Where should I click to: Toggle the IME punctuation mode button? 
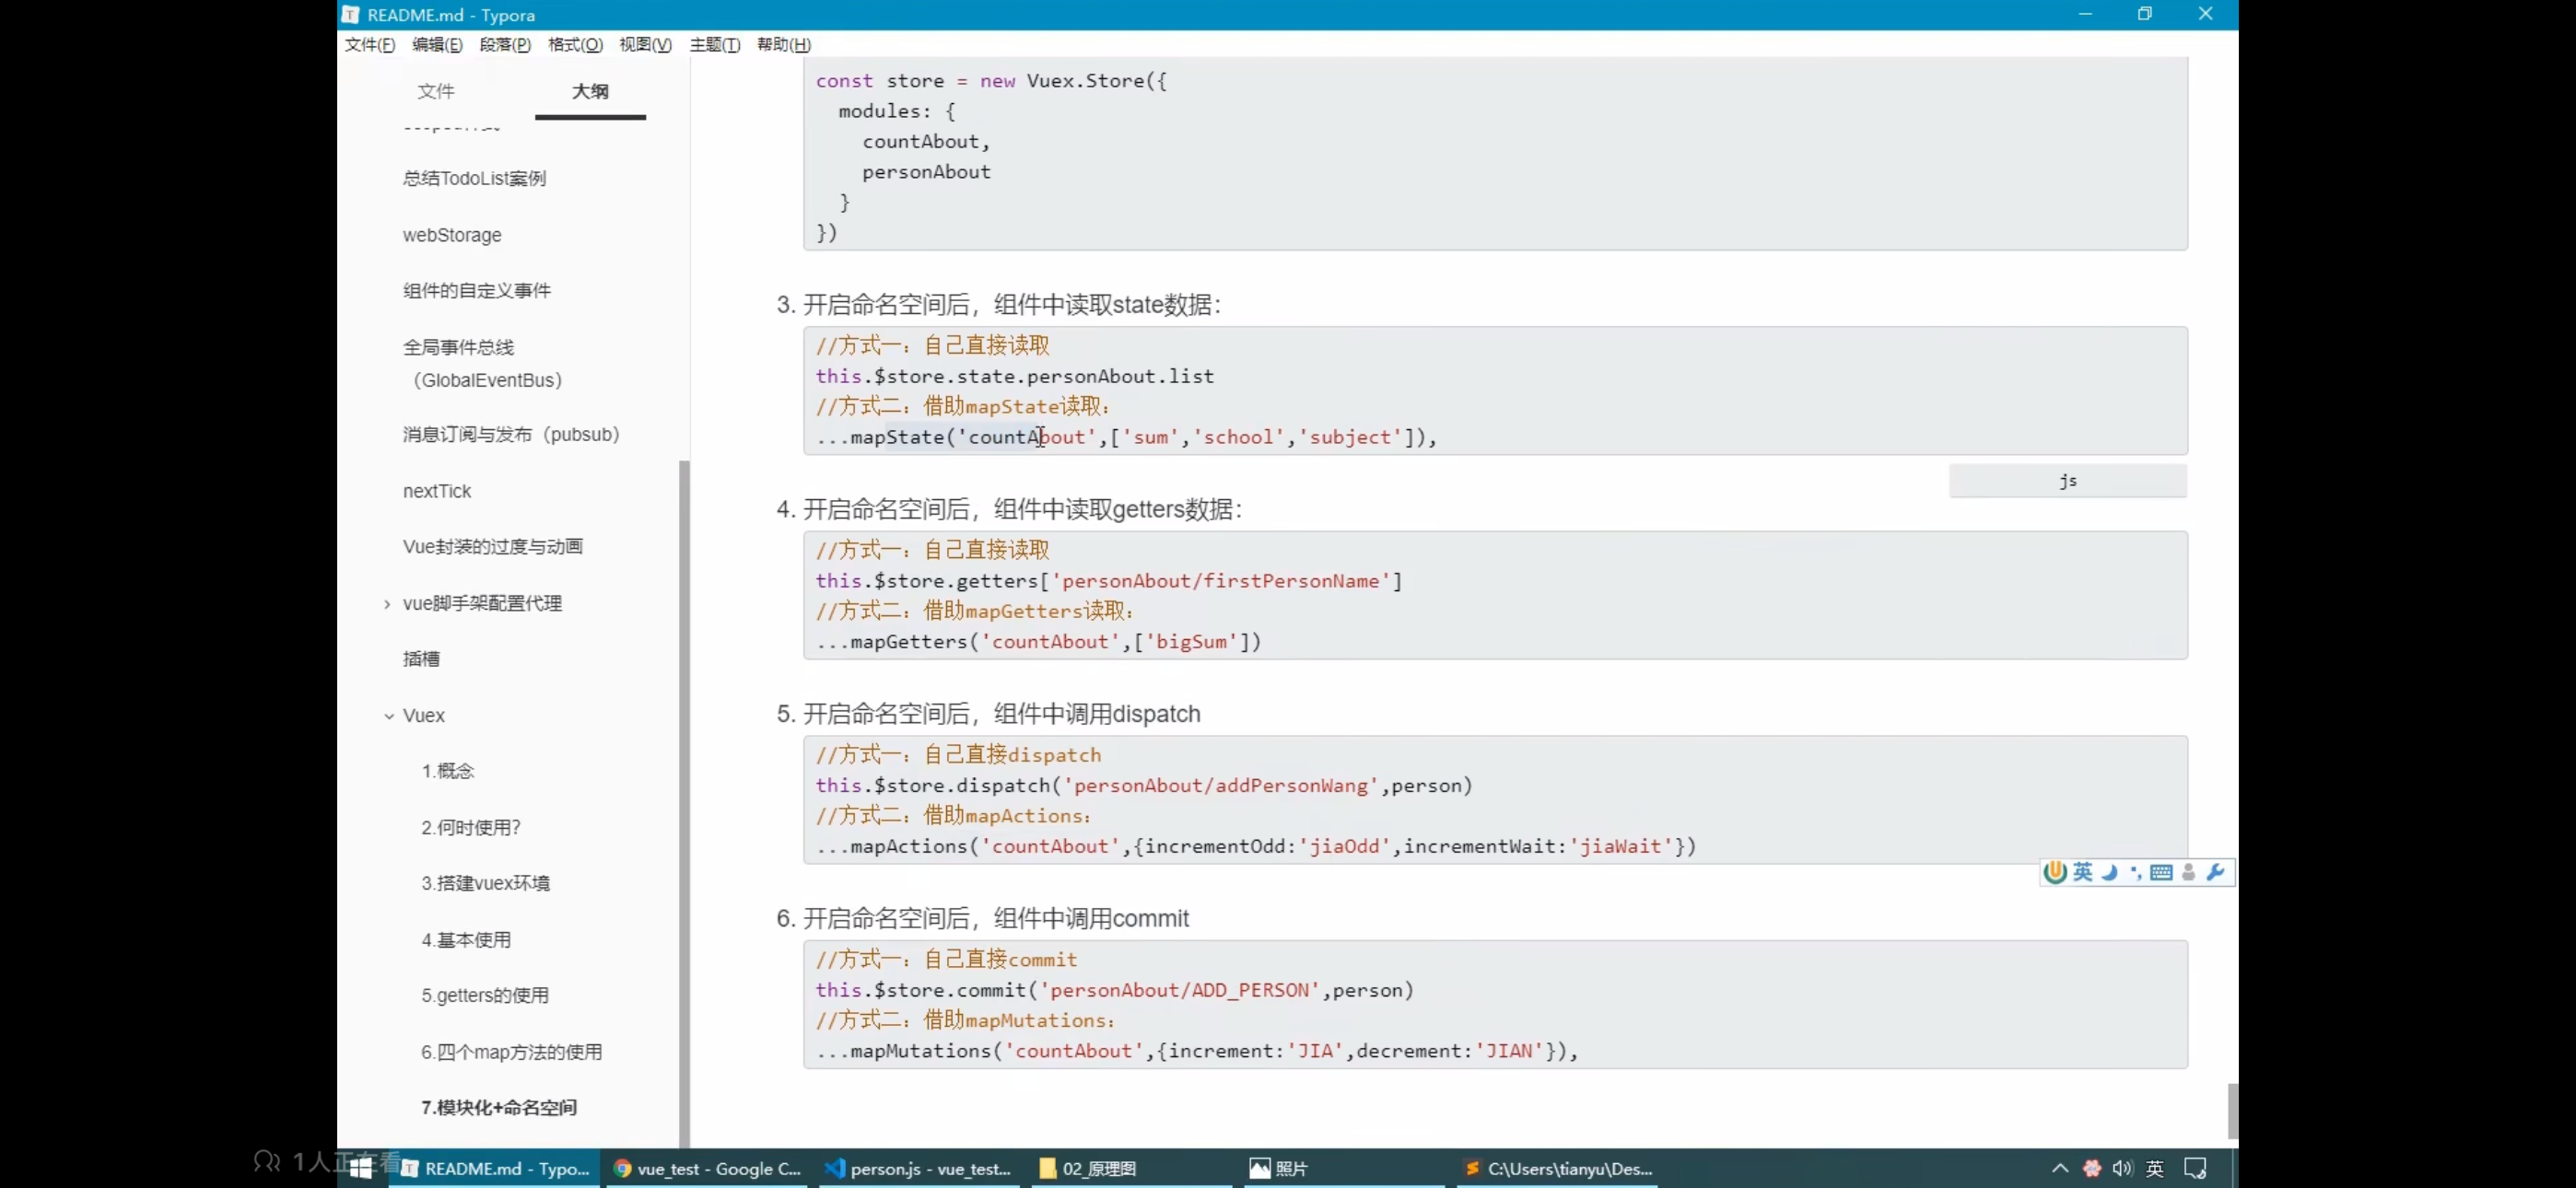[x=2136, y=872]
